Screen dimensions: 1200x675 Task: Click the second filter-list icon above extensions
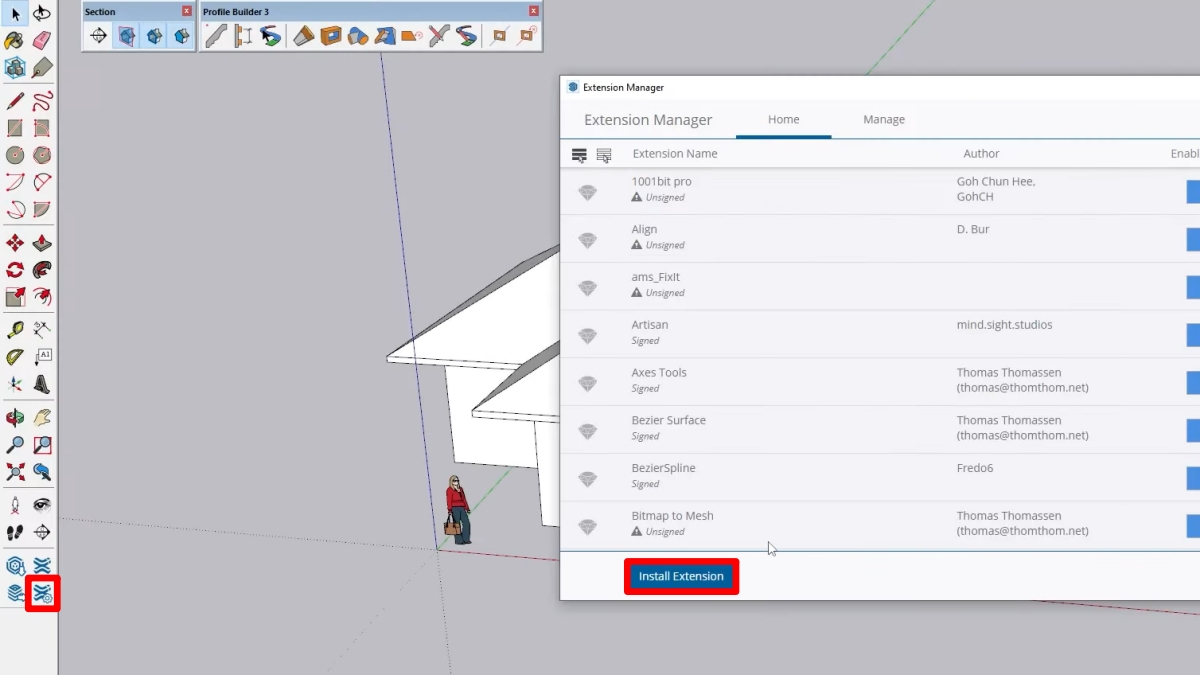[604, 155]
